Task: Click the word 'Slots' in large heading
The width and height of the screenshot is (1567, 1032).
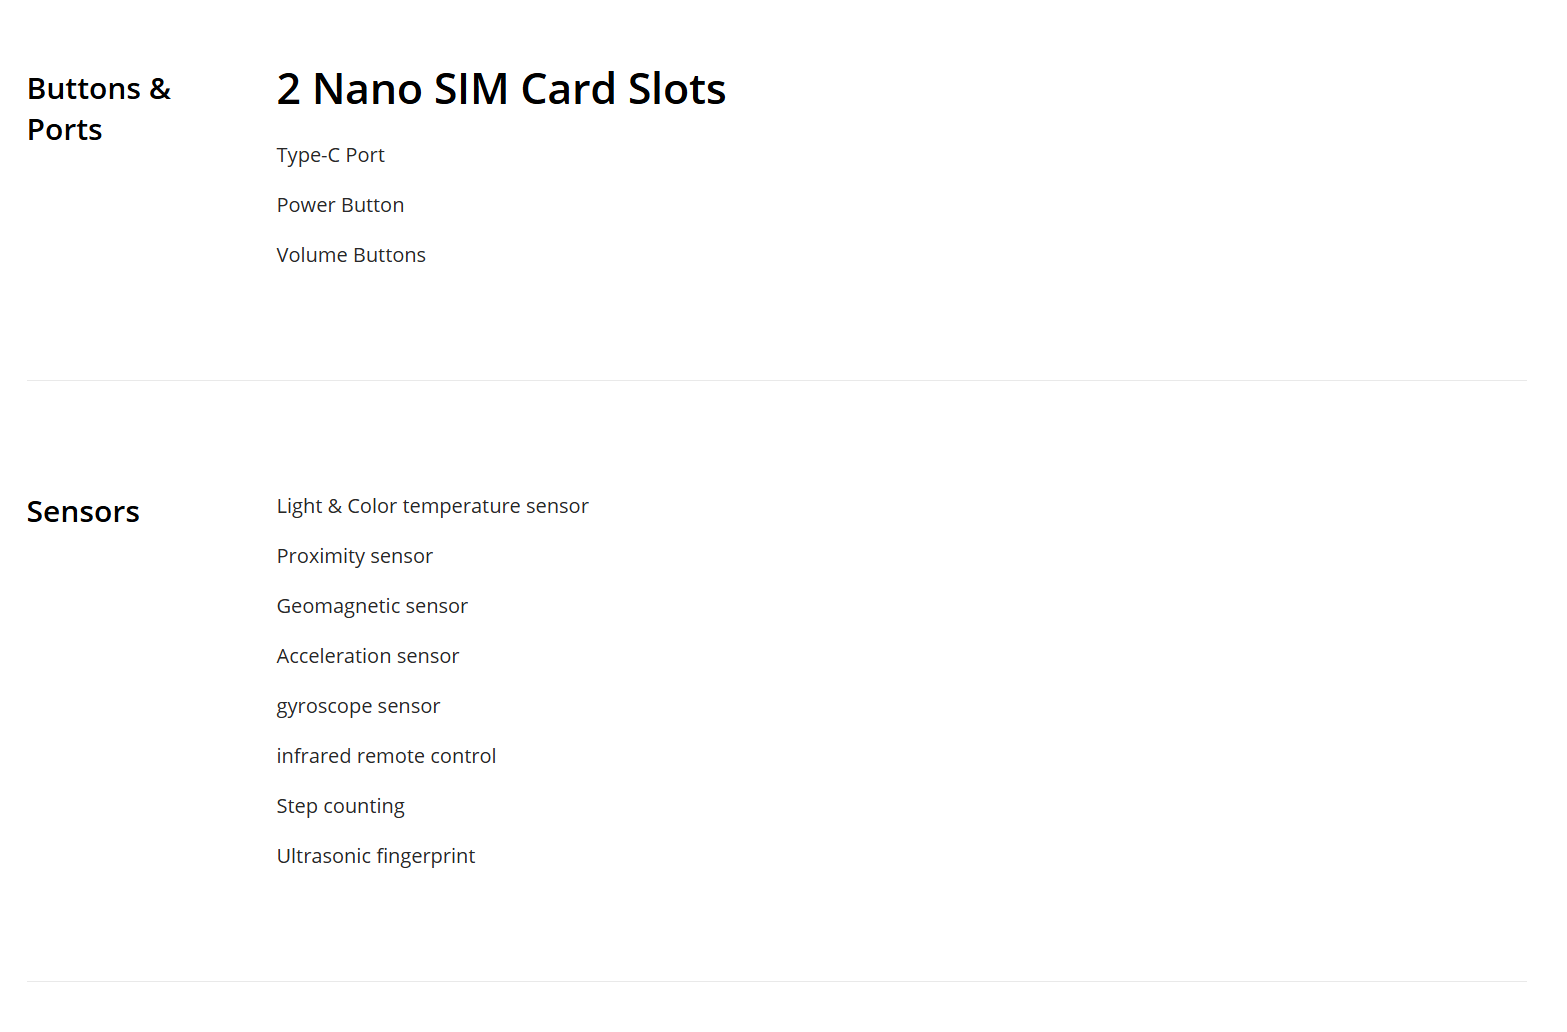Action: (677, 89)
